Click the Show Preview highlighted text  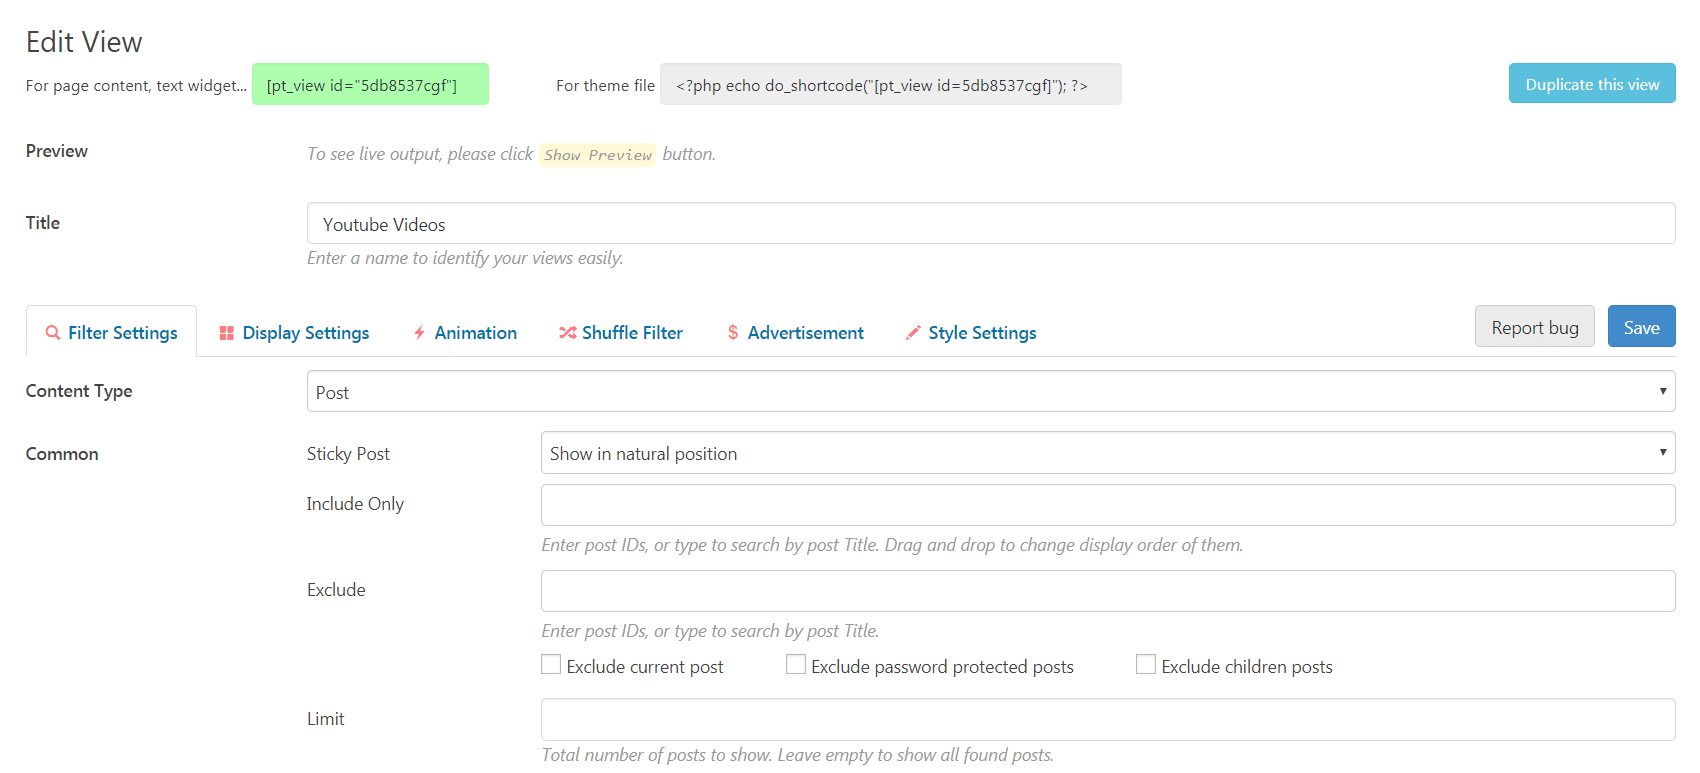point(598,155)
